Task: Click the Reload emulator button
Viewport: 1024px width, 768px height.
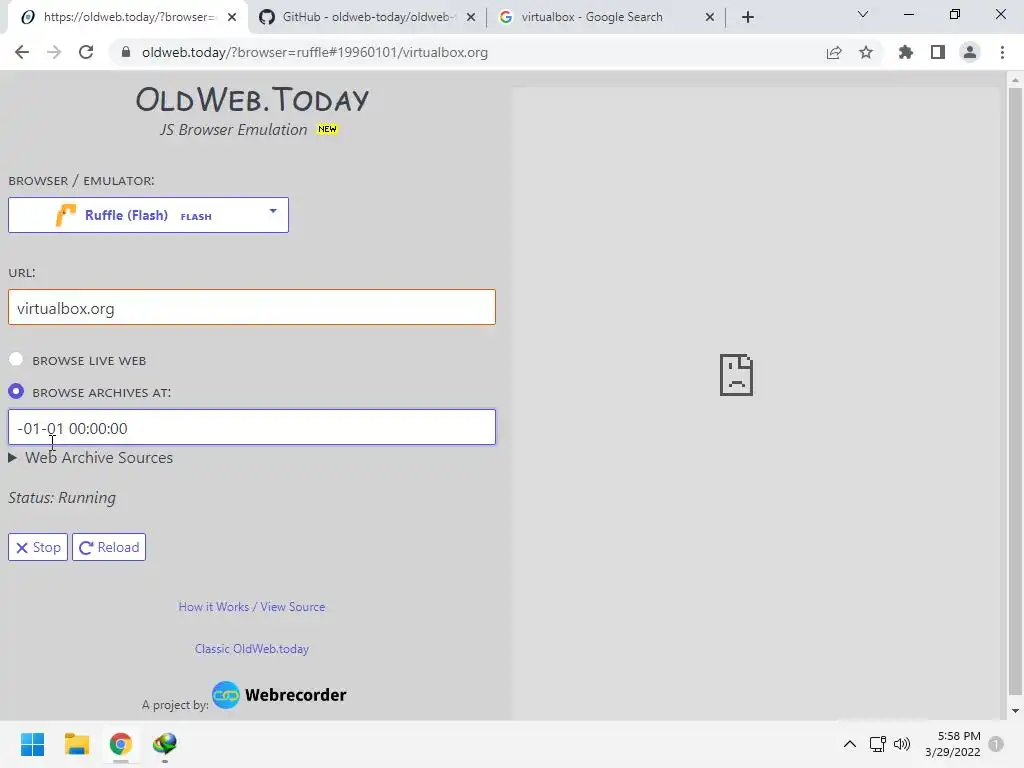Action: pyautogui.click(x=109, y=547)
